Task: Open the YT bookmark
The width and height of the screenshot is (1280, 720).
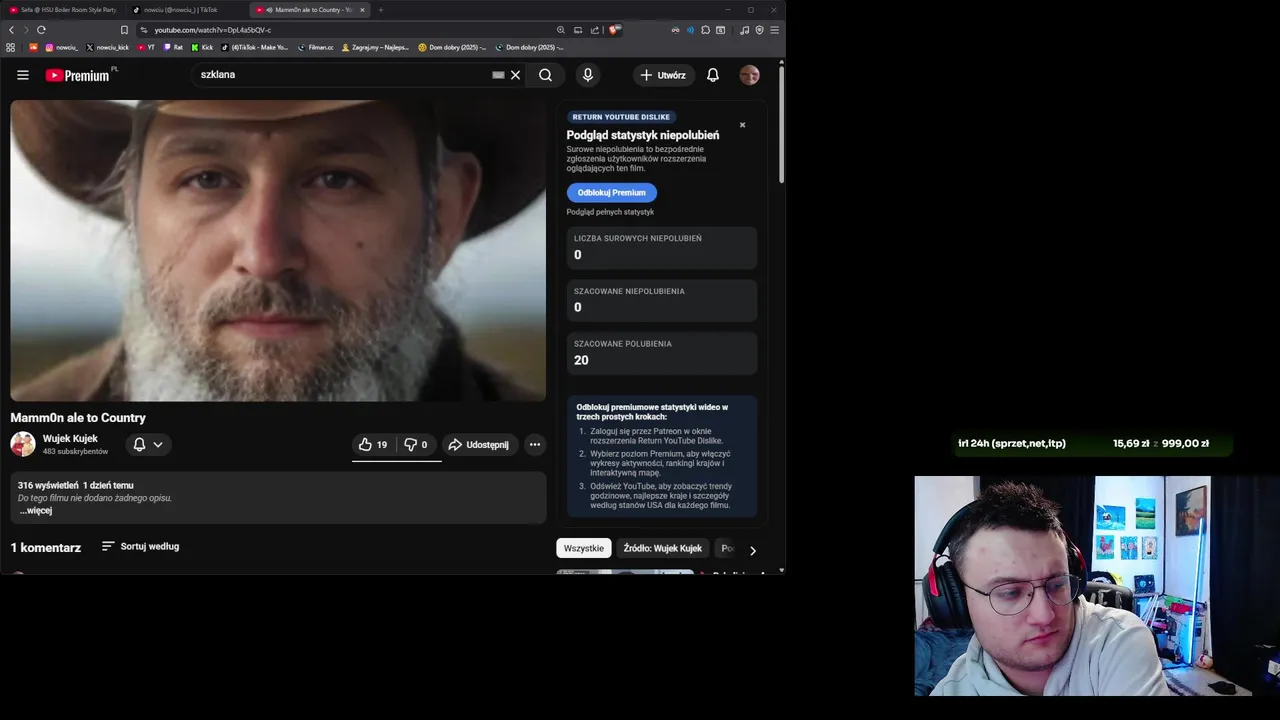Action: tap(146, 47)
